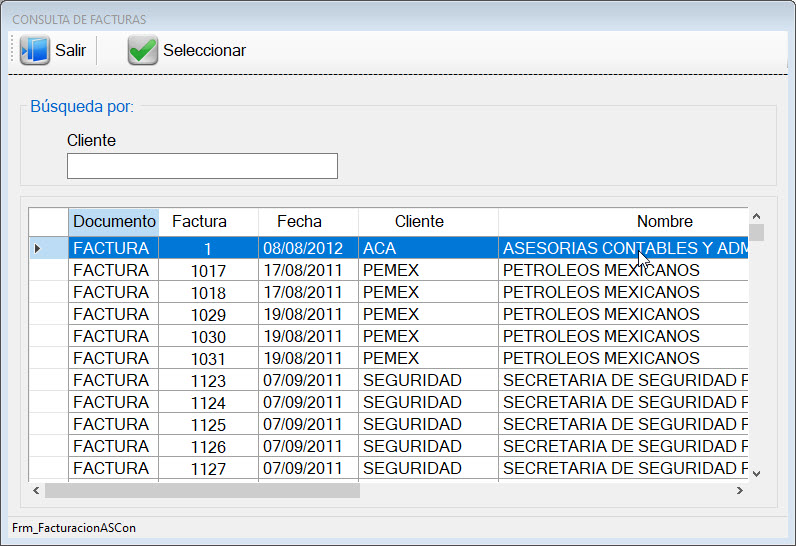Click date 17/08/2011 in row 1017
The height and width of the screenshot is (546, 796).
pyautogui.click(x=309, y=270)
